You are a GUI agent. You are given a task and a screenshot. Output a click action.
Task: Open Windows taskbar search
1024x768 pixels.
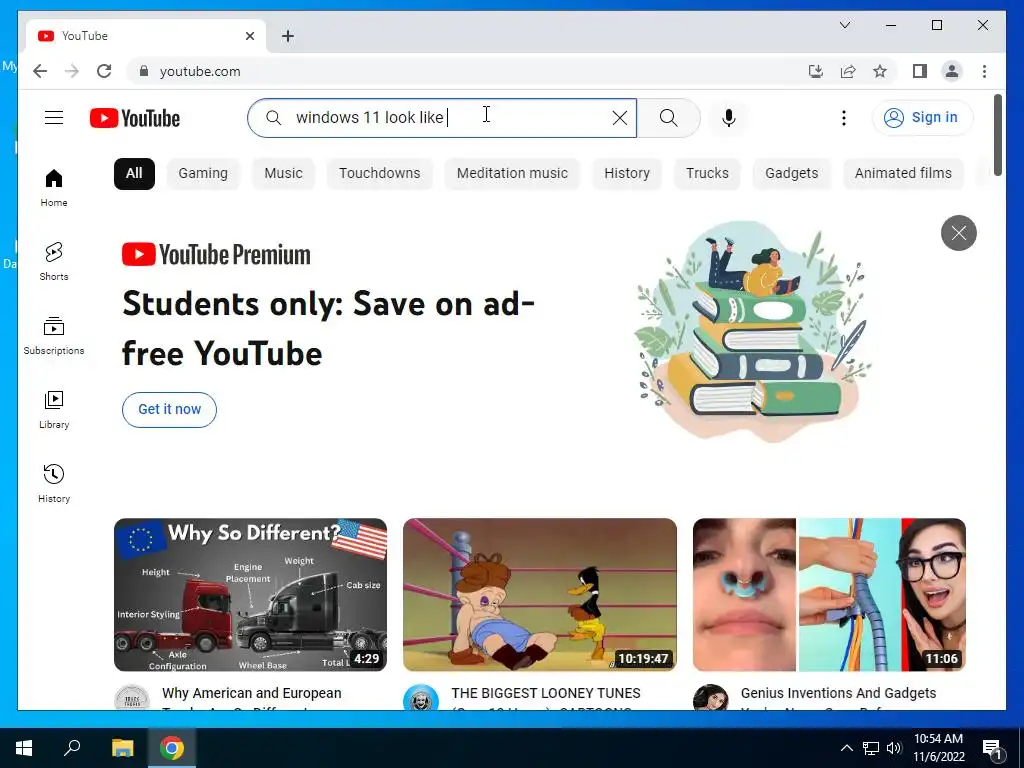72,748
